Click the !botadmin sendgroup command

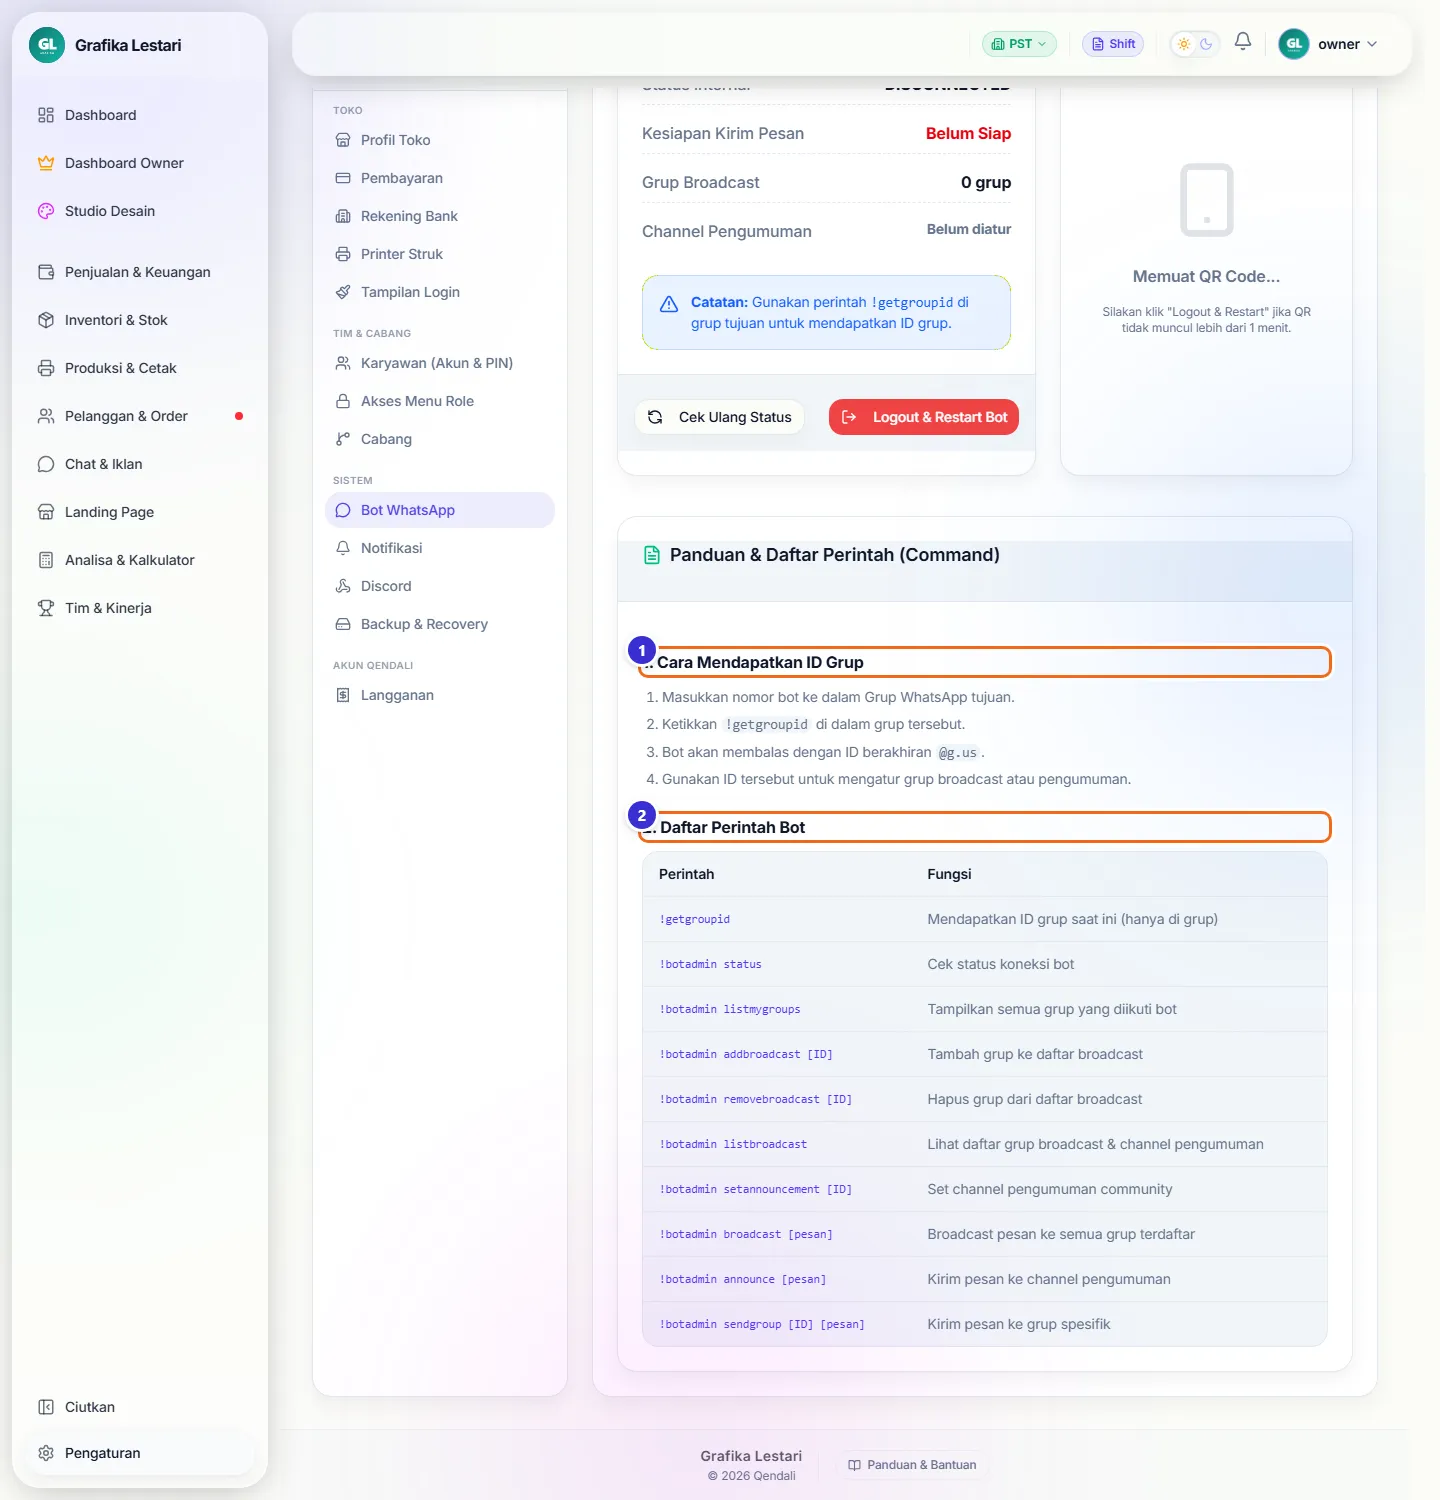(x=762, y=1324)
